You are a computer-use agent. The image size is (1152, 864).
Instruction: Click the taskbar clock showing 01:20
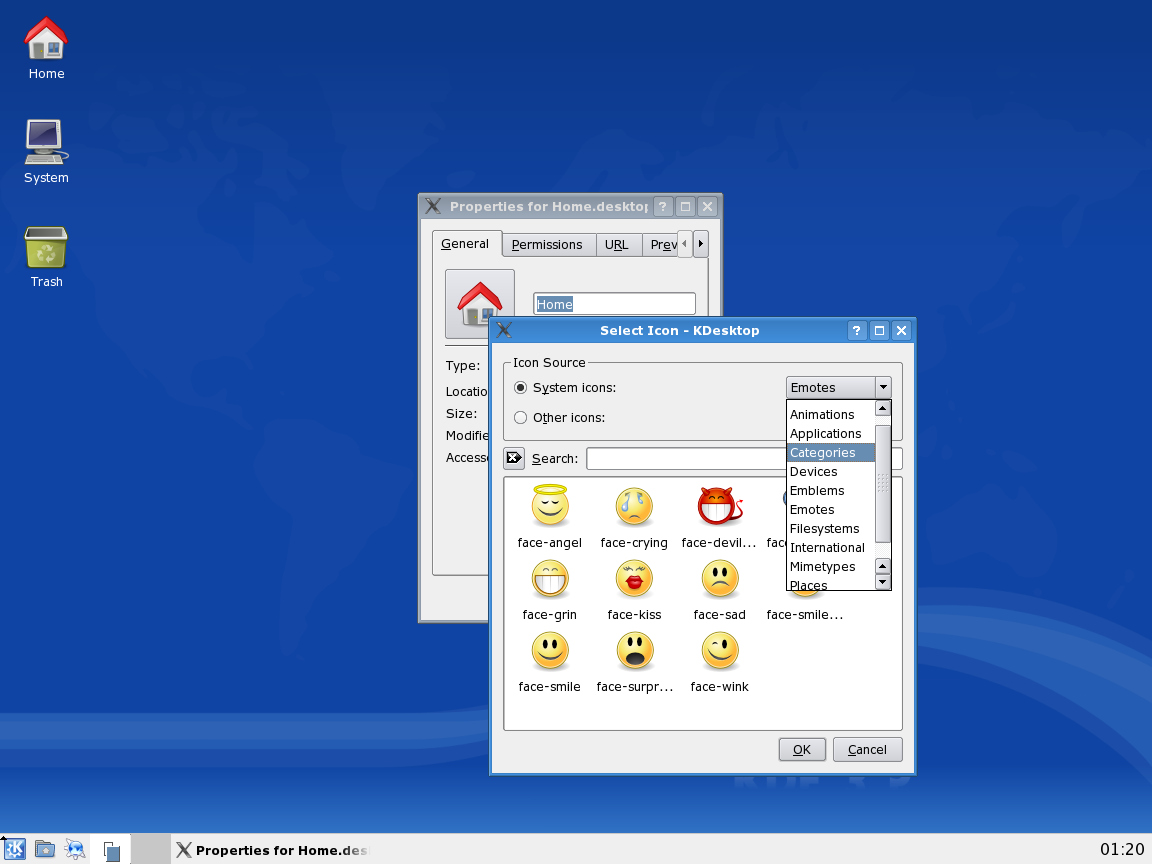(1122, 850)
